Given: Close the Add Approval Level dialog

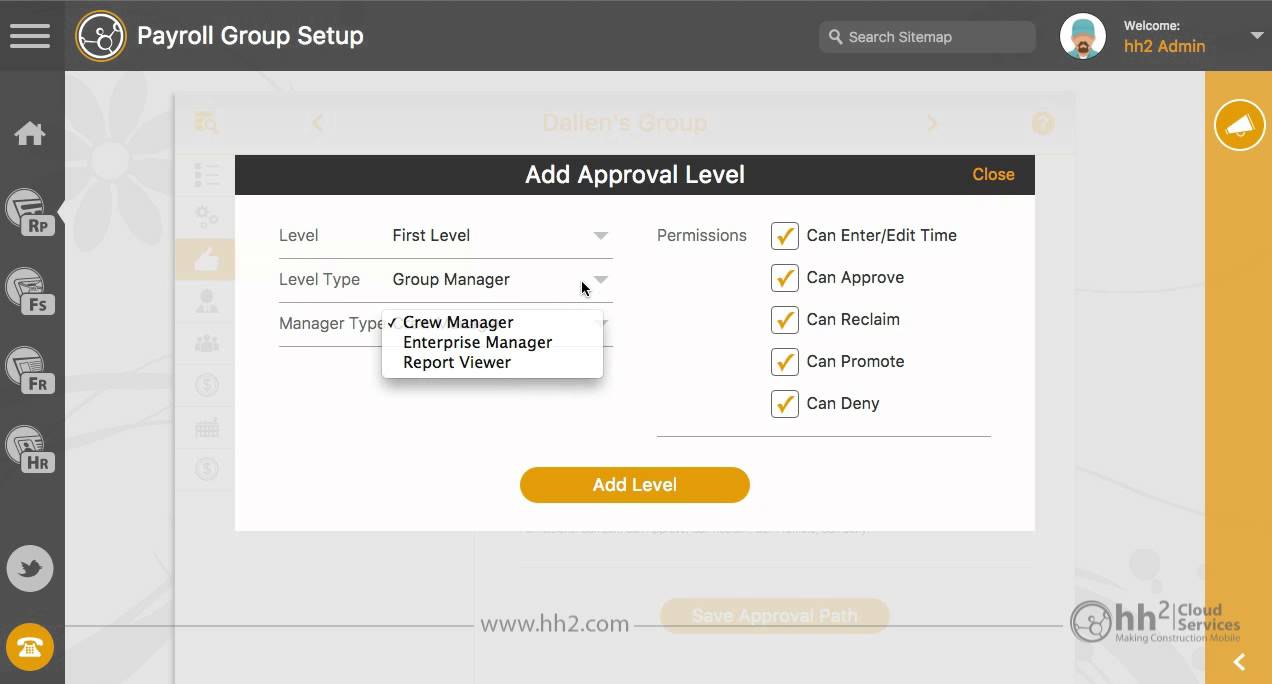Looking at the screenshot, I should coord(993,174).
